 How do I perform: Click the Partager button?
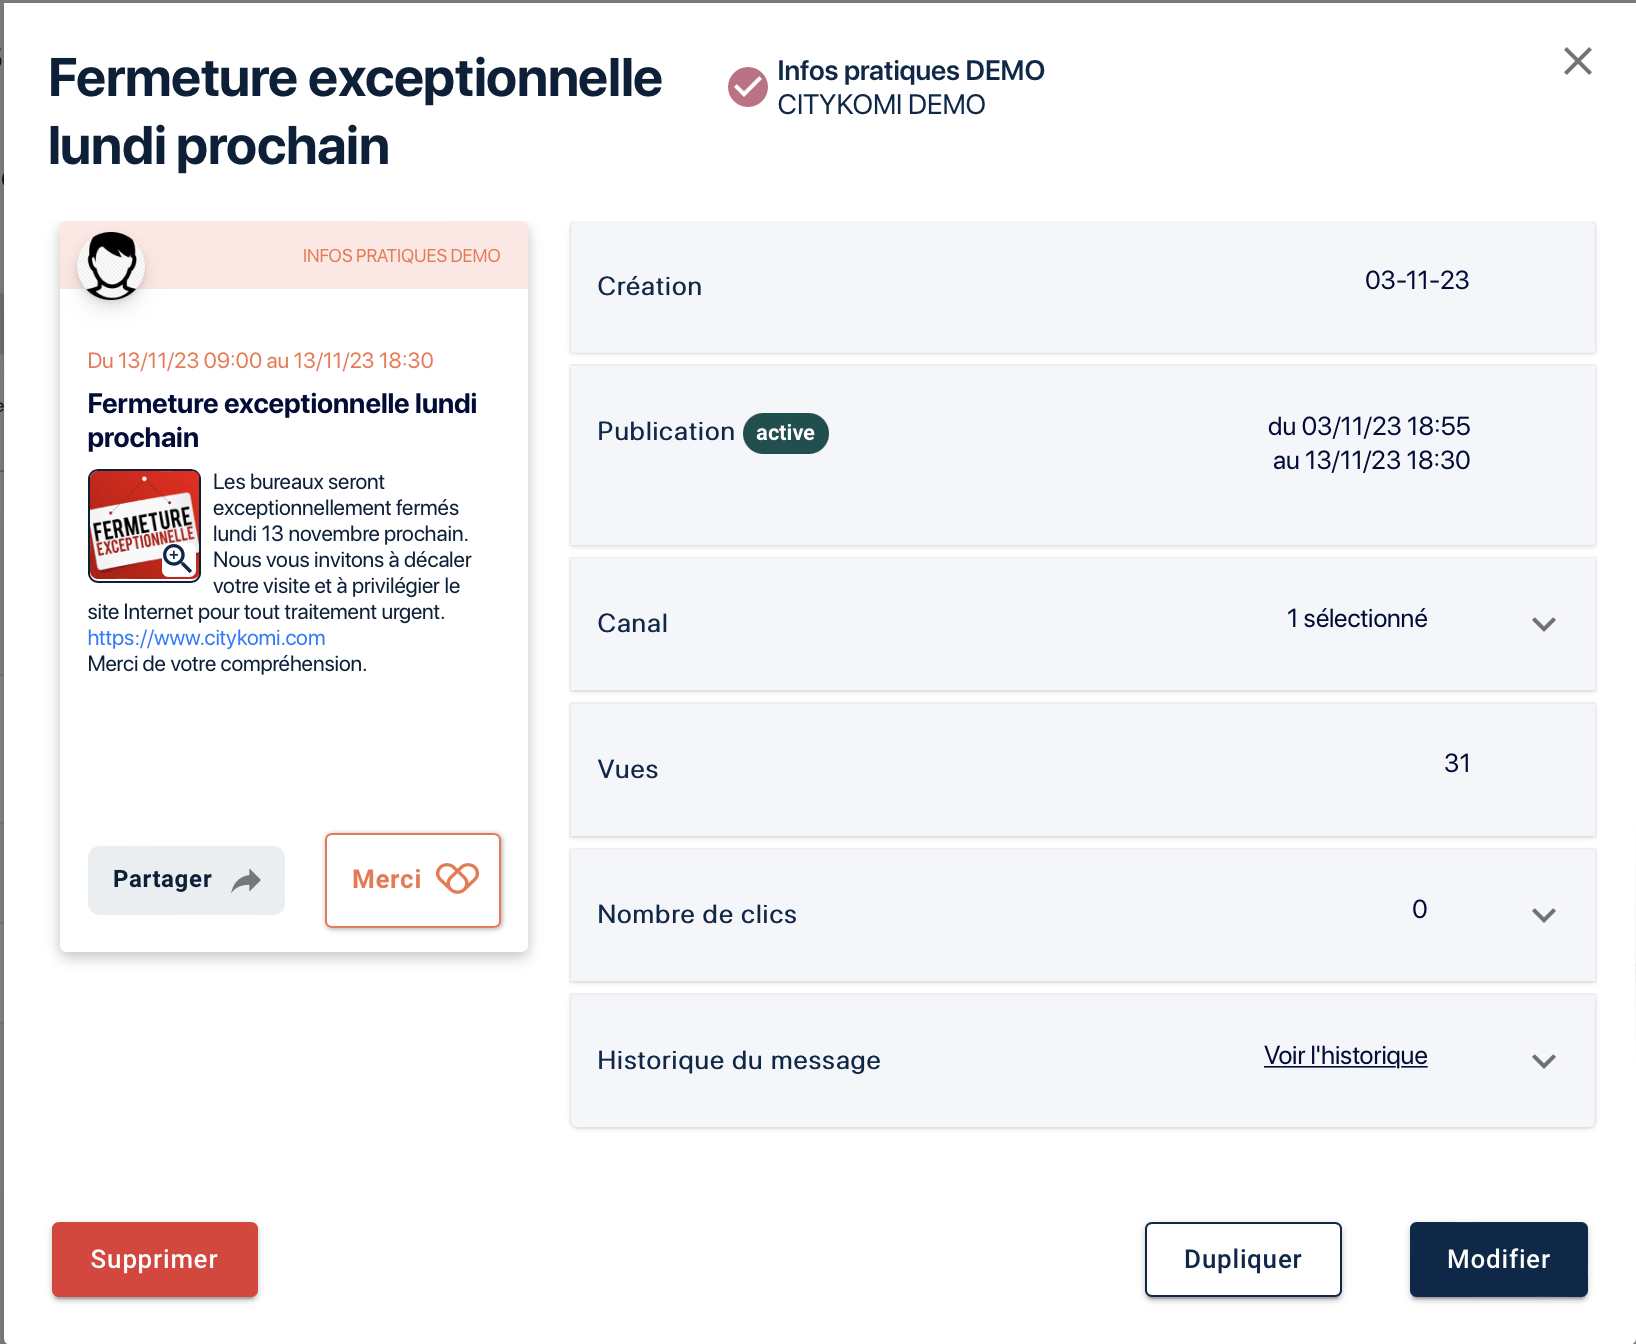(186, 880)
